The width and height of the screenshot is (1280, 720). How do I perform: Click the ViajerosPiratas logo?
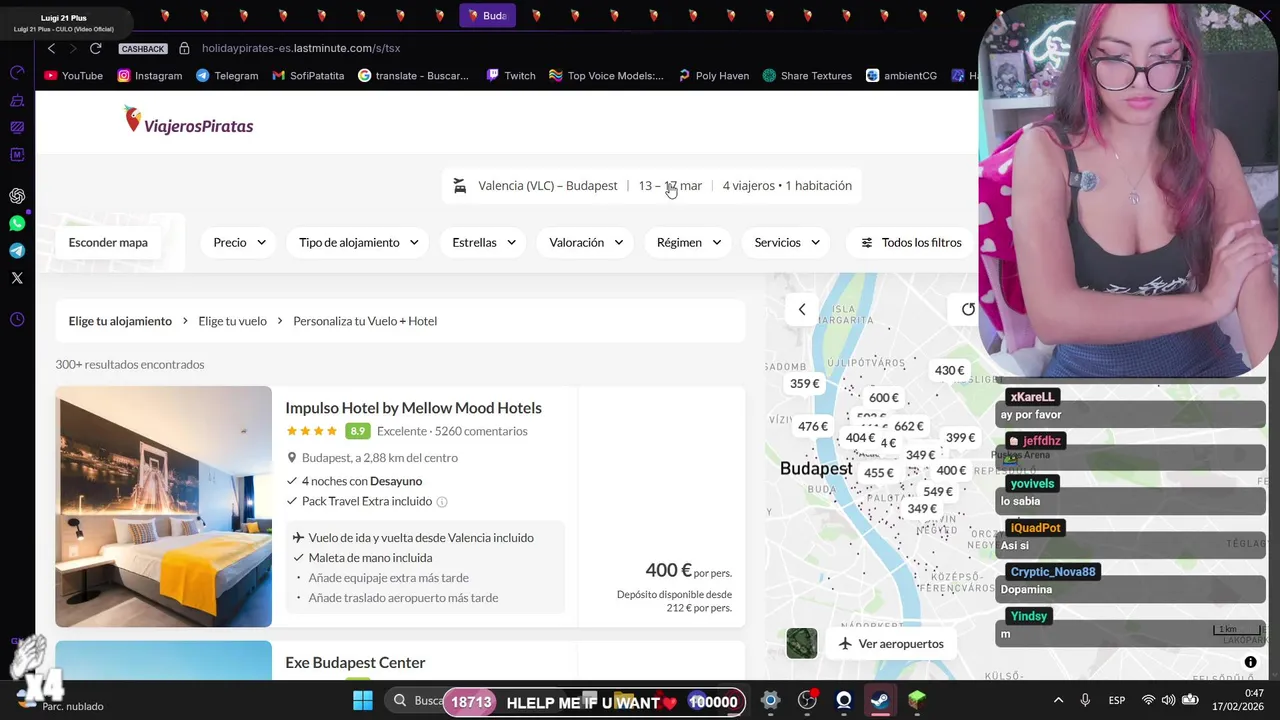pyautogui.click(x=188, y=121)
